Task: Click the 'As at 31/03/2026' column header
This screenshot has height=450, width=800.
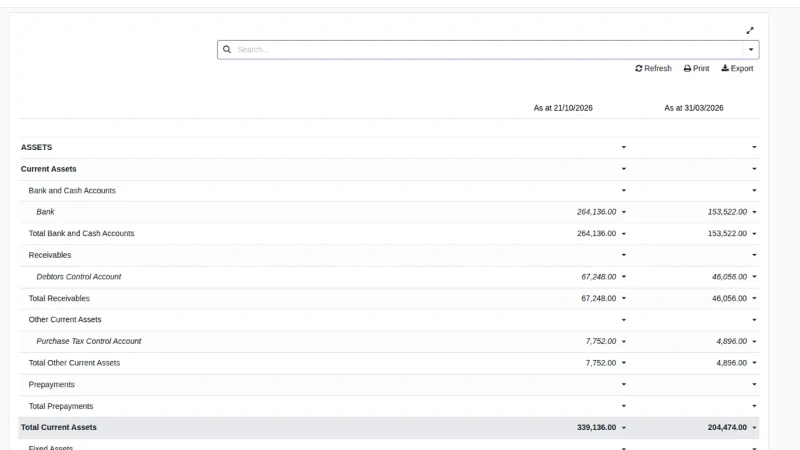Action: pos(693,108)
